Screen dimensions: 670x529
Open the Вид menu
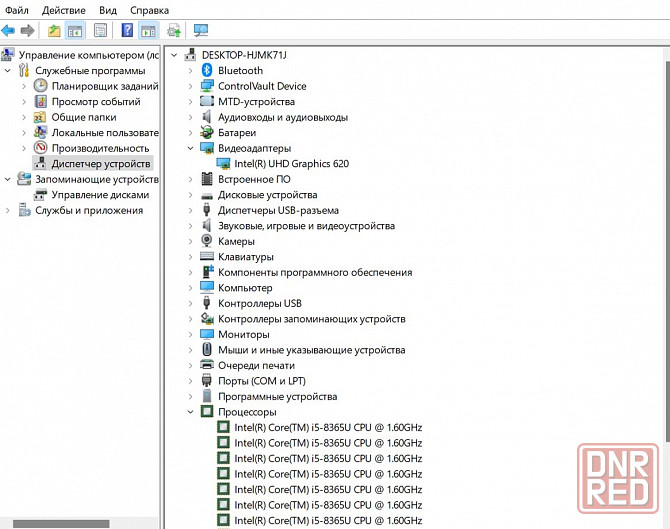click(x=108, y=10)
